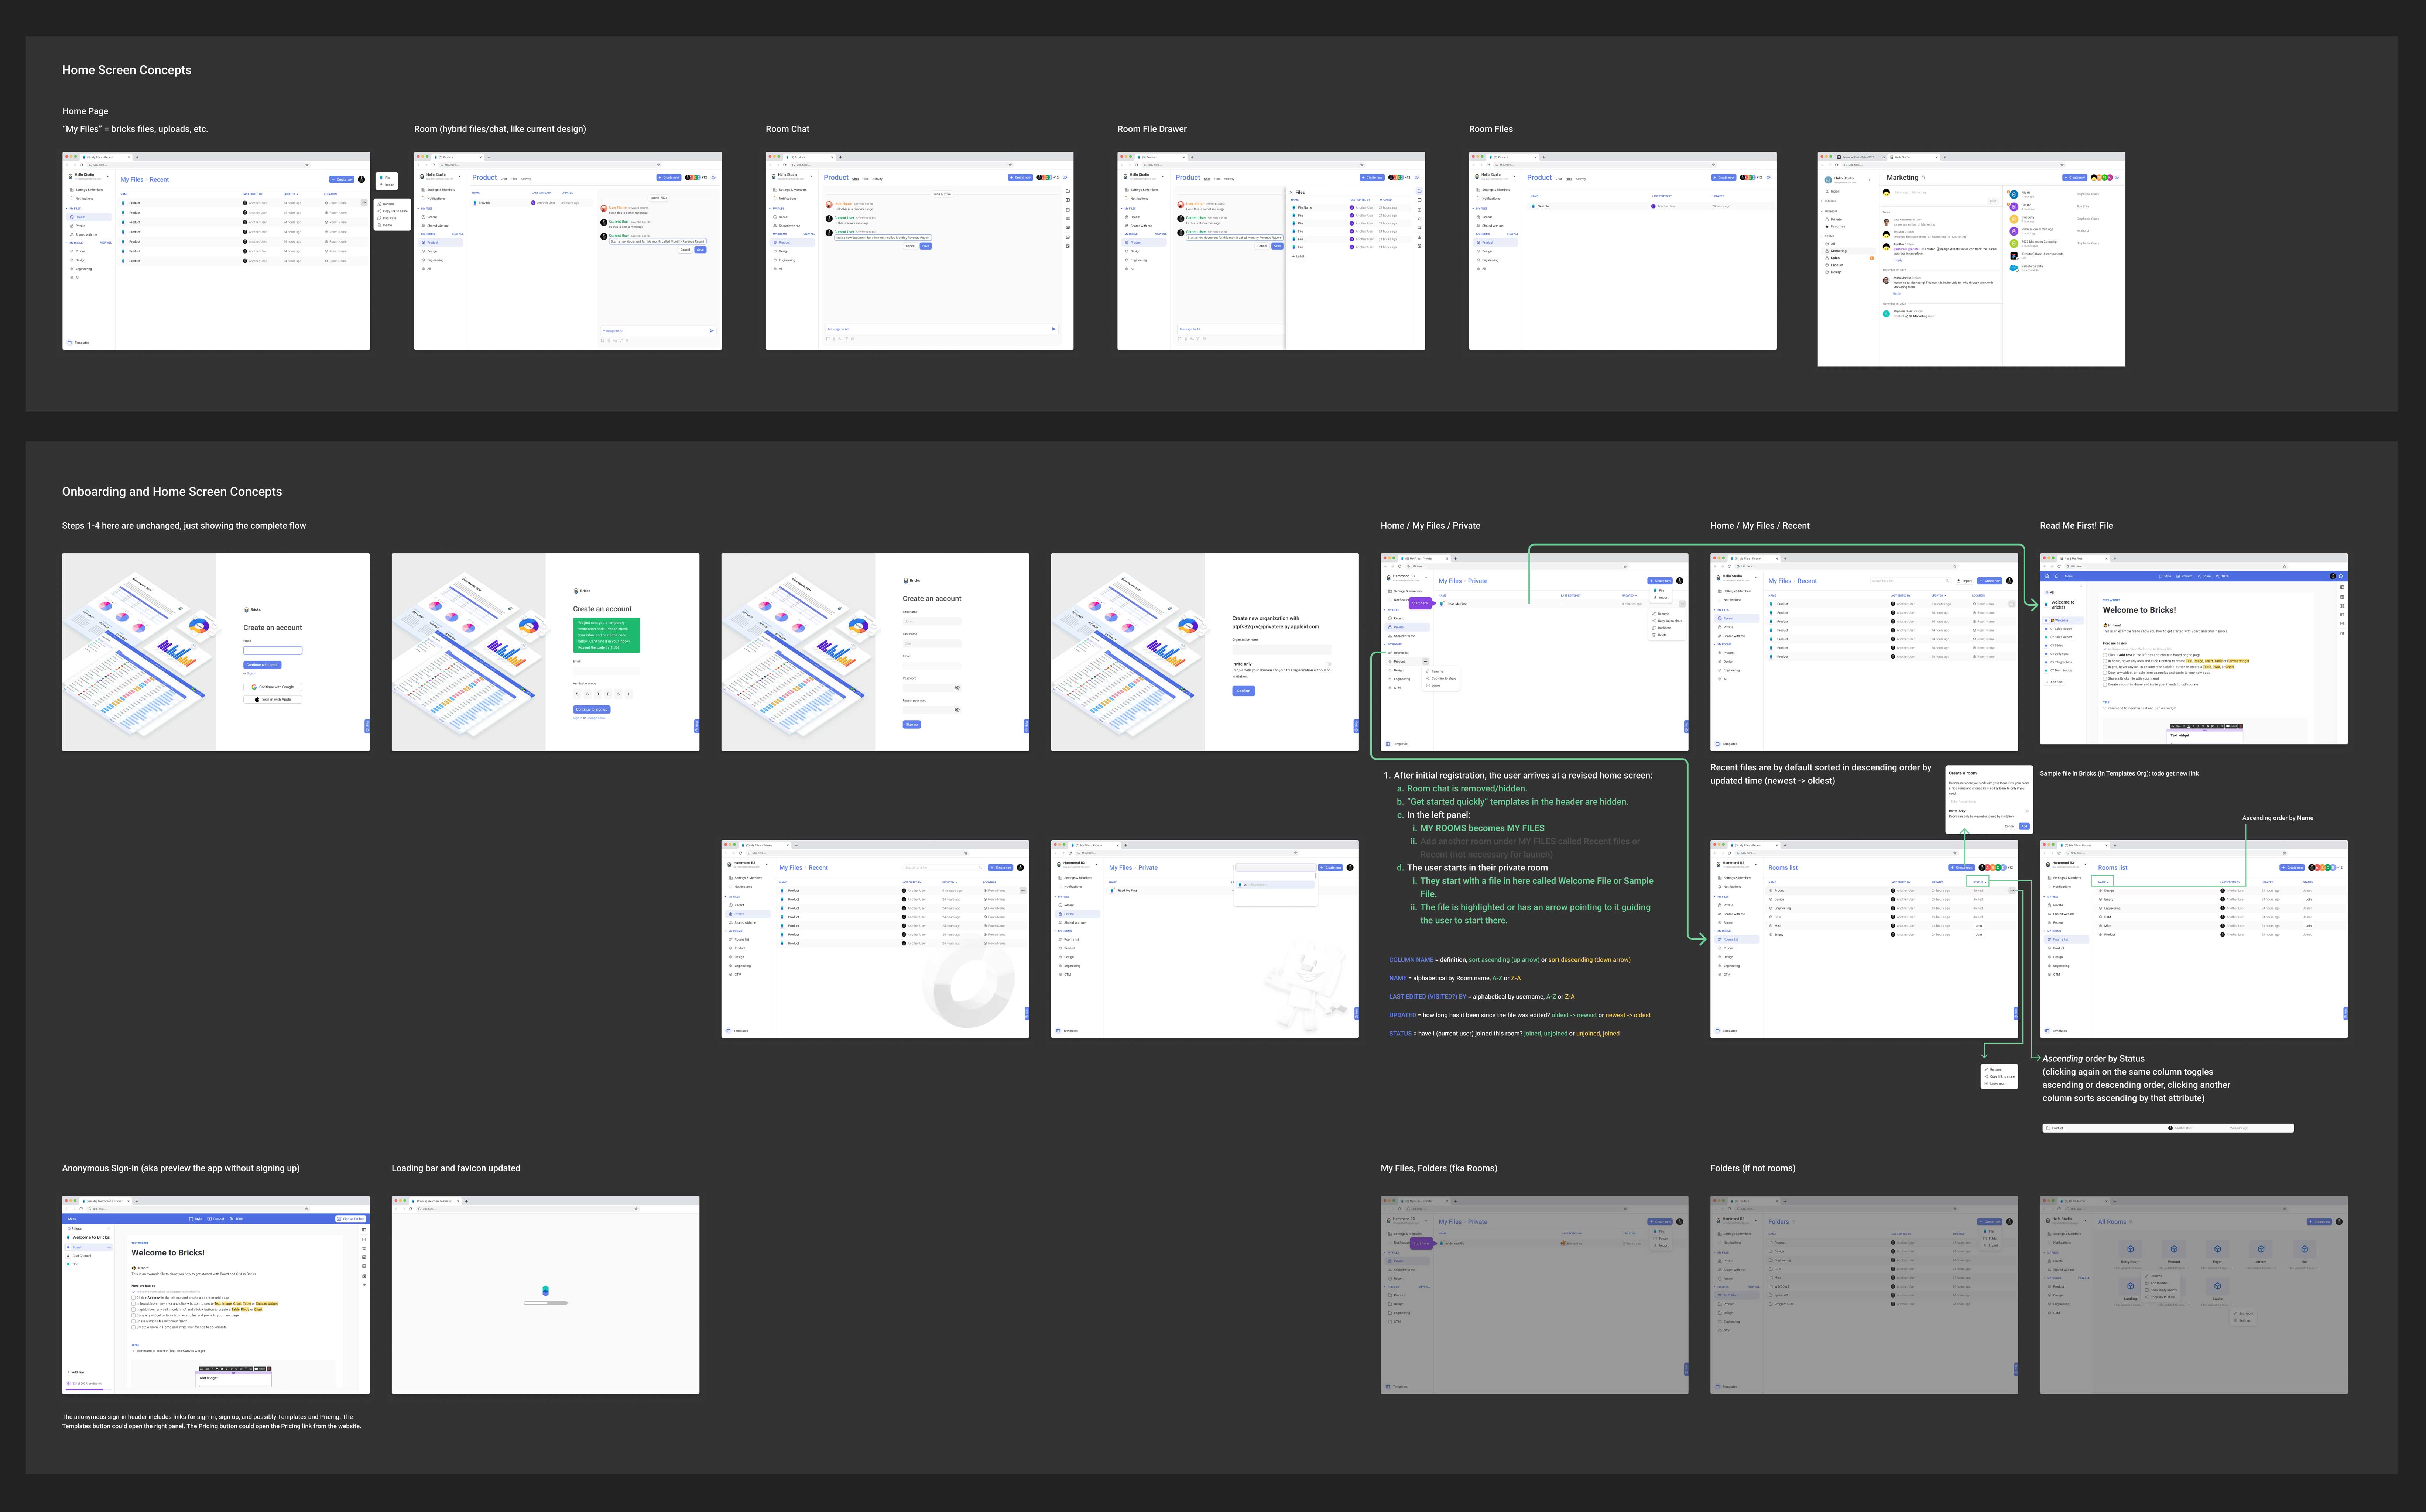The image size is (2426, 1512).
Task: Click send icon in Room Chat mockup
Action: [x=1054, y=329]
